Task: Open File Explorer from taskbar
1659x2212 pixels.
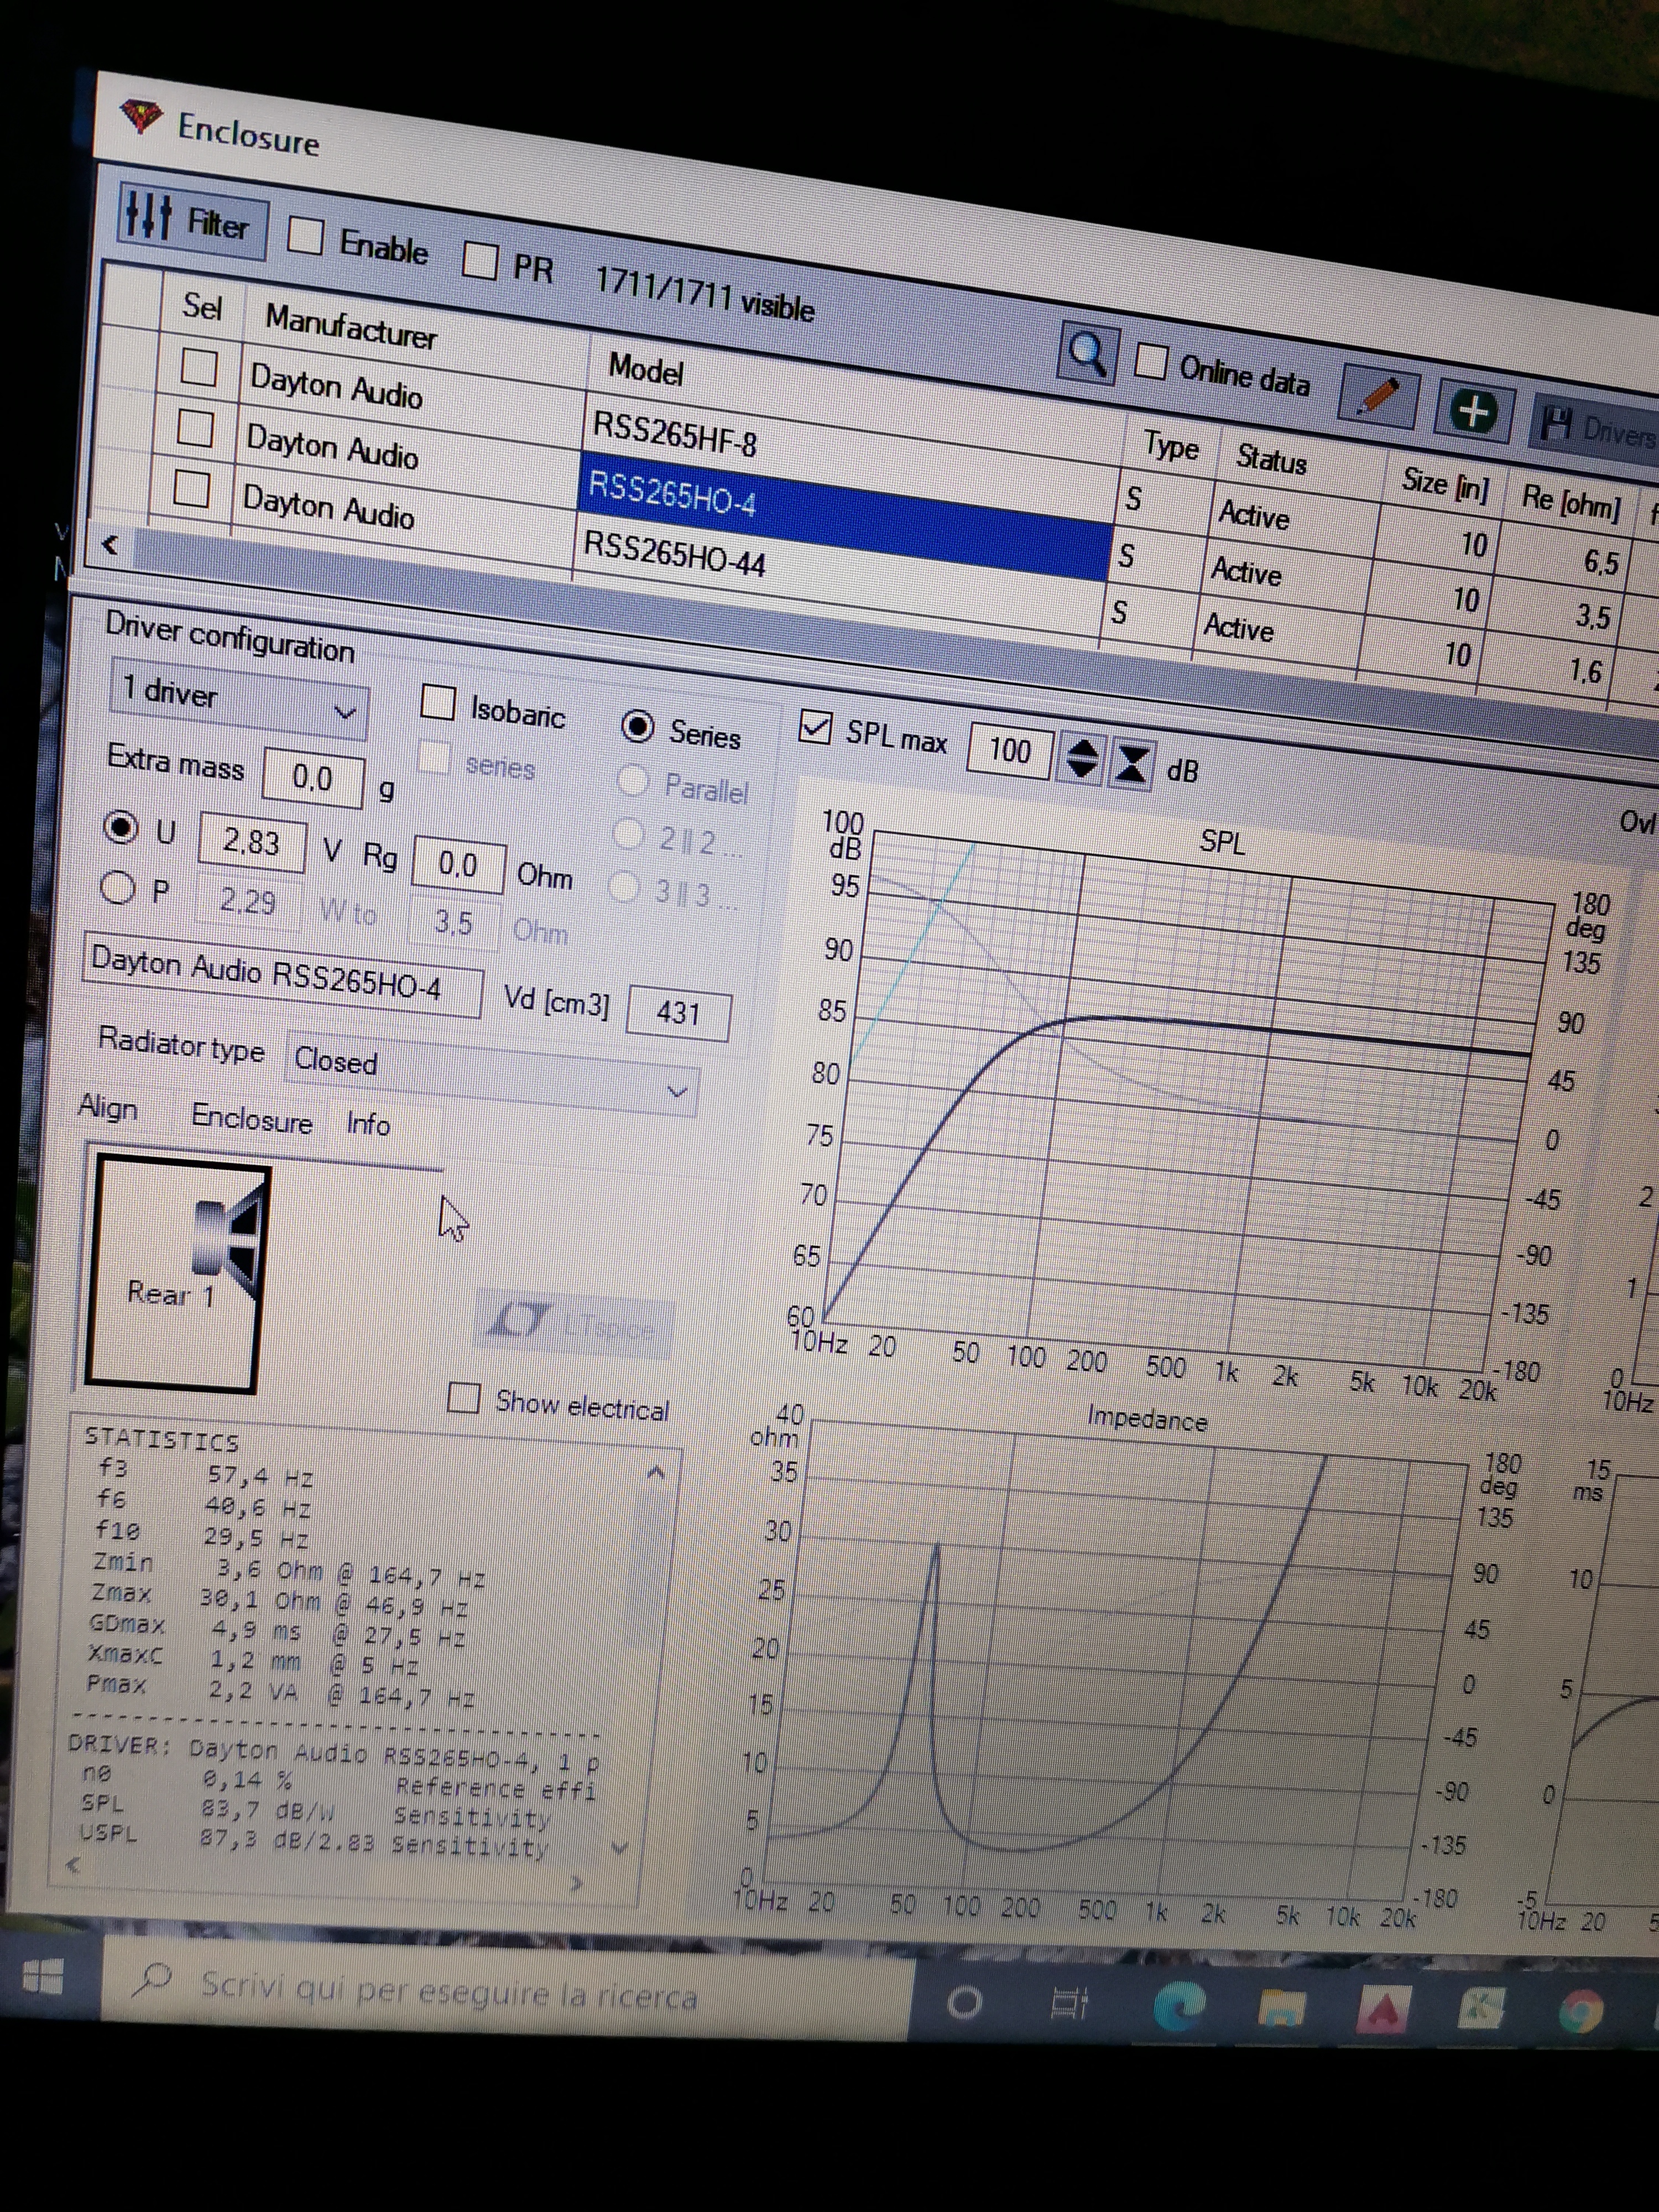Action: (1281, 2007)
